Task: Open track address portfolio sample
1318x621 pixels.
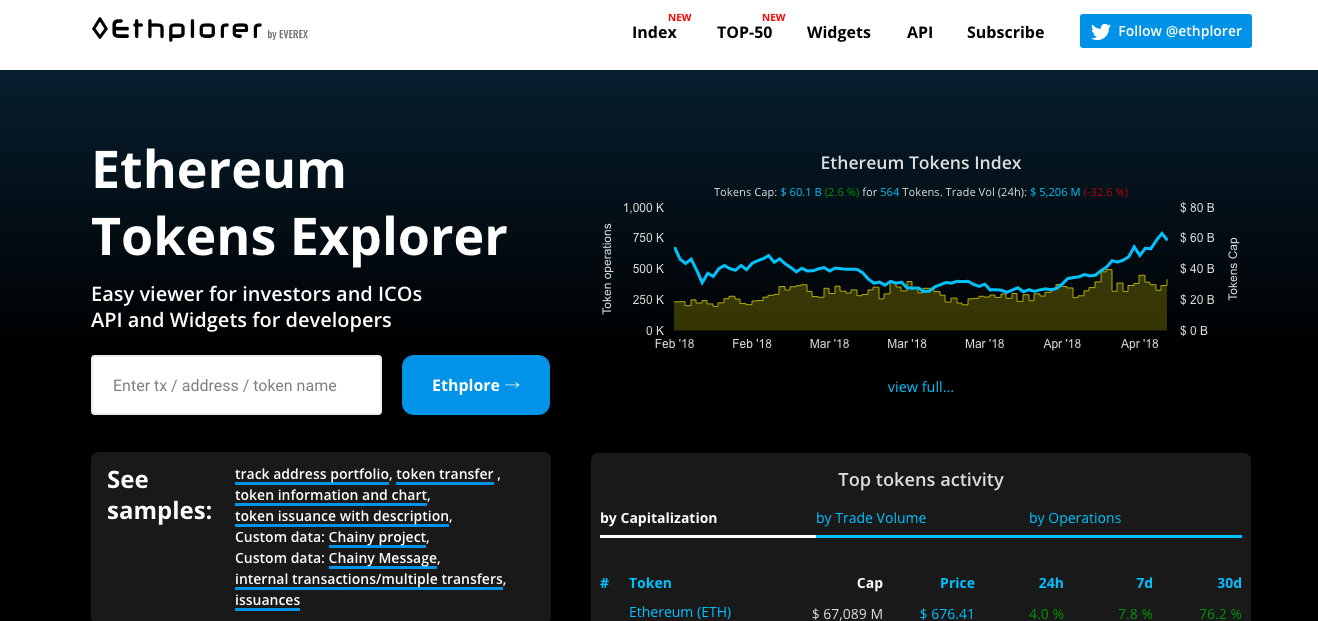Action: click(x=312, y=474)
